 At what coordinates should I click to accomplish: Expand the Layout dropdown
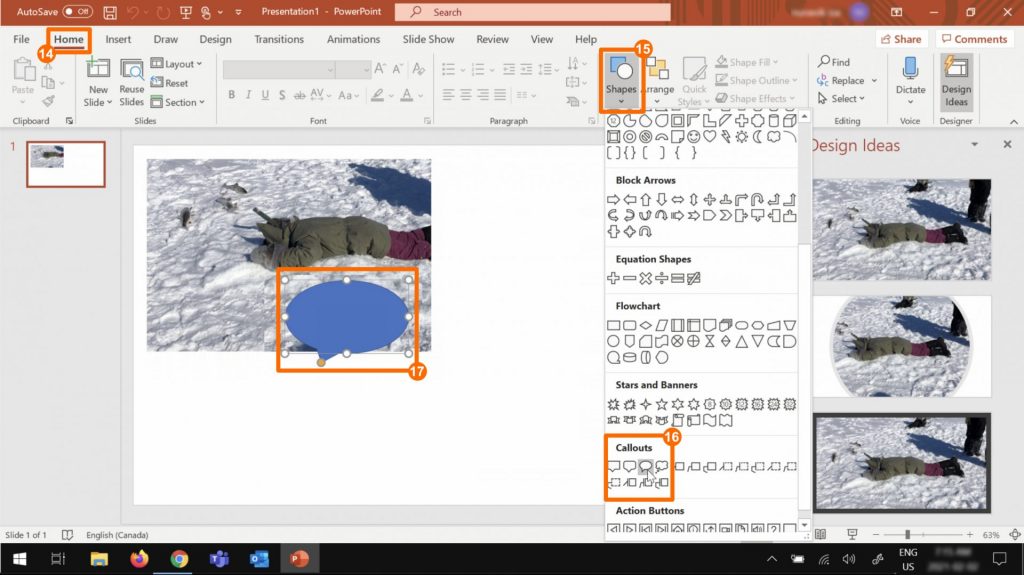[x=177, y=64]
